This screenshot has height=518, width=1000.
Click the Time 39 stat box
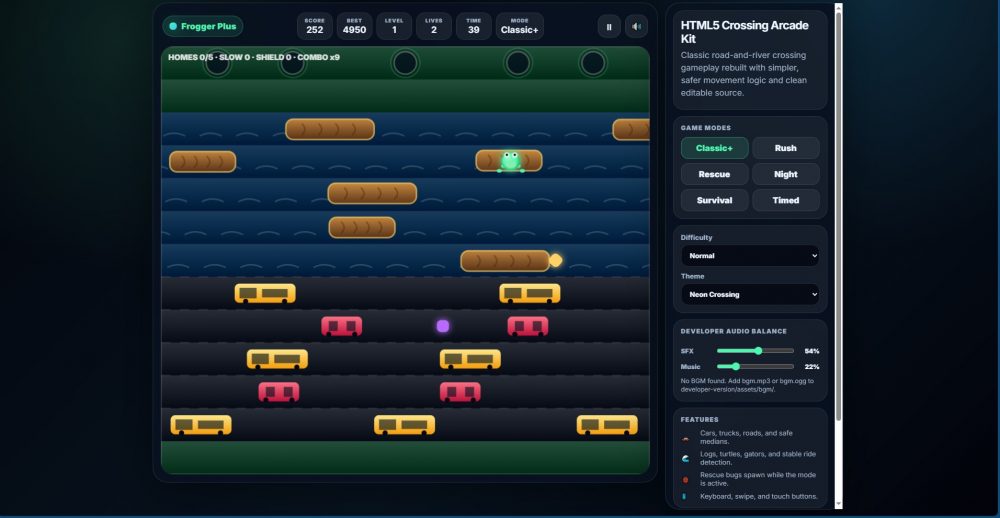point(474,26)
